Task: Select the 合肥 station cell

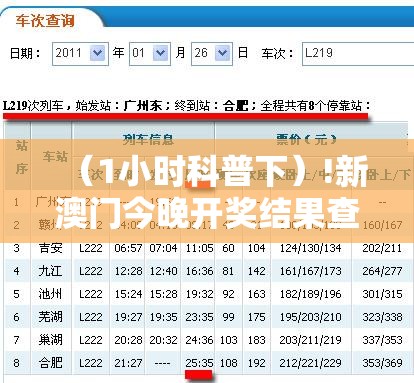Action: pos(50,363)
